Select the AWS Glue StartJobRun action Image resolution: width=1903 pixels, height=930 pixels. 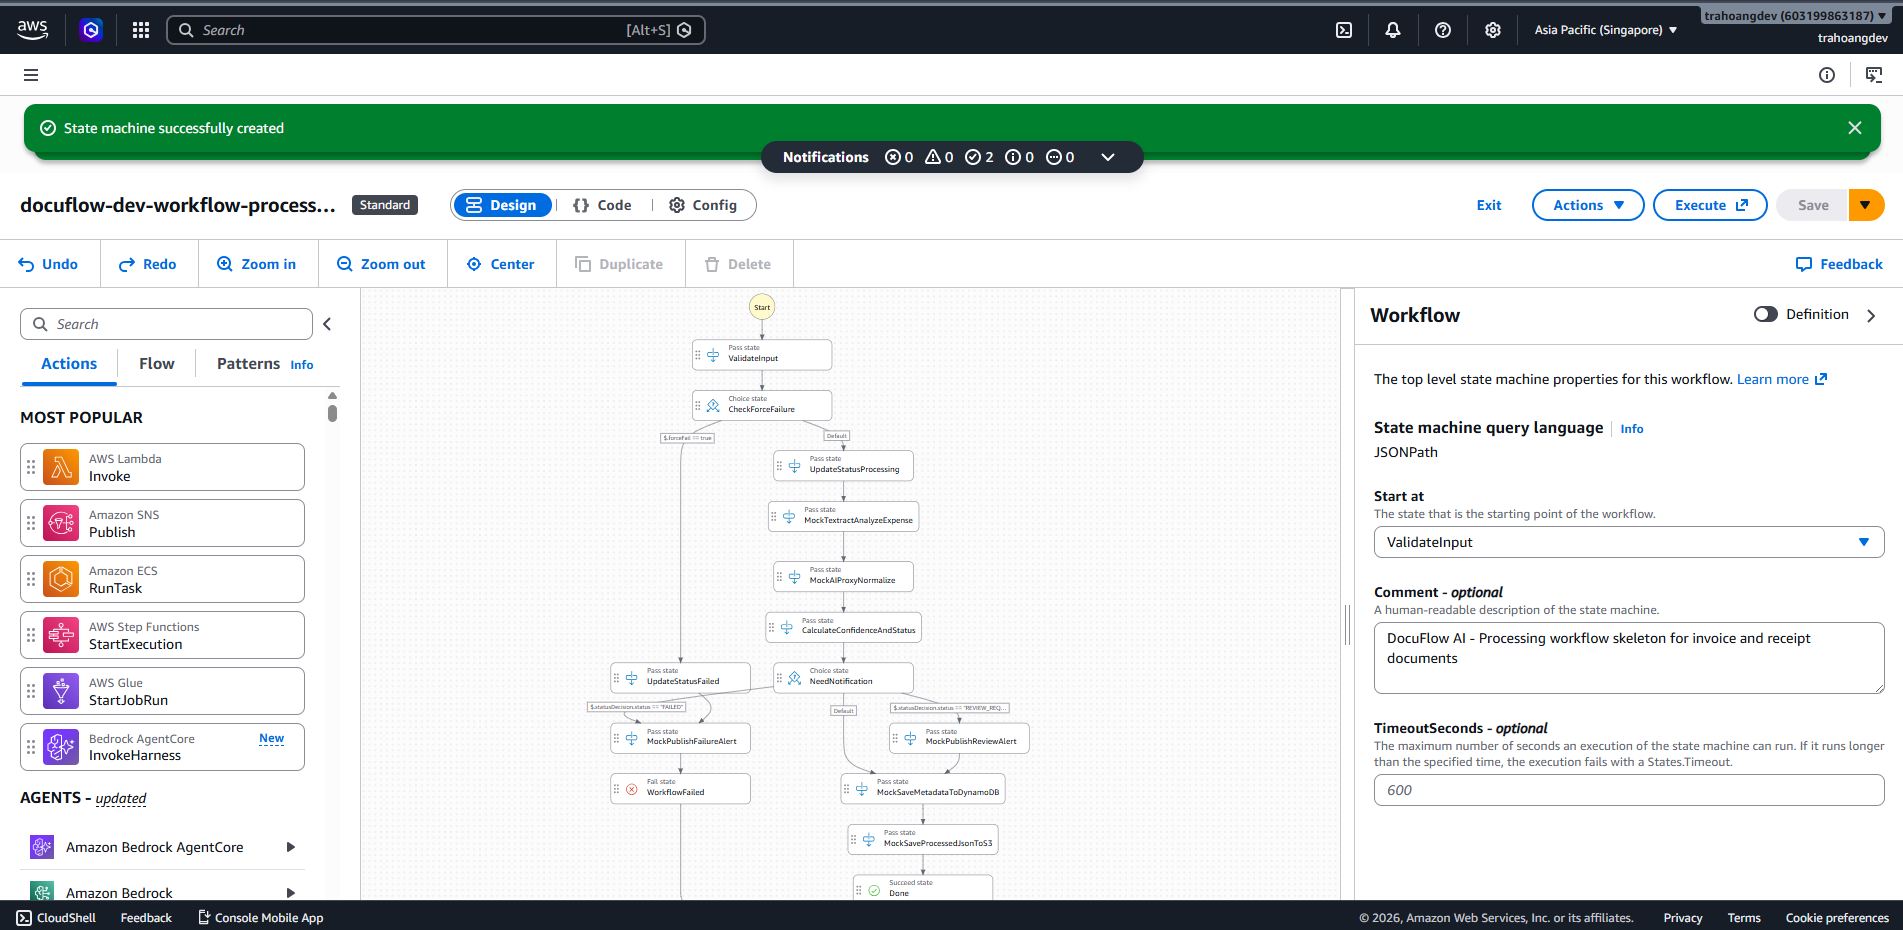[162, 691]
